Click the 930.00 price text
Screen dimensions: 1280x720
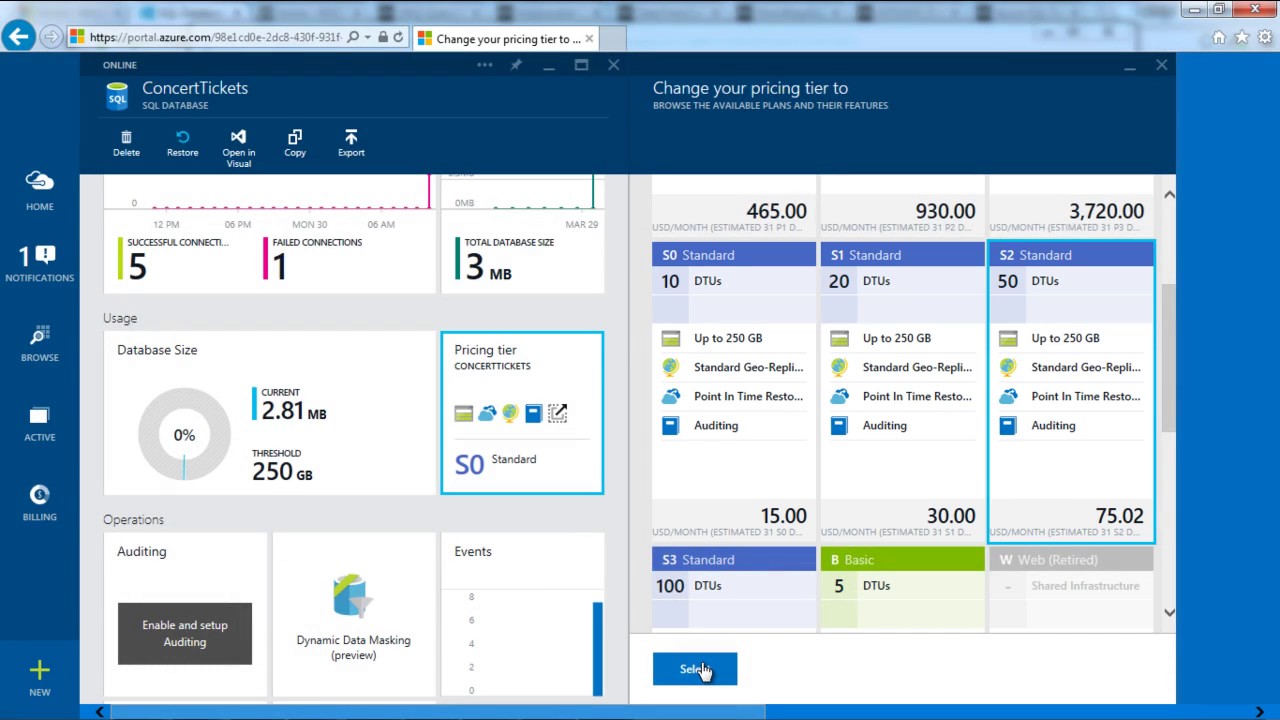click(945, 211)
